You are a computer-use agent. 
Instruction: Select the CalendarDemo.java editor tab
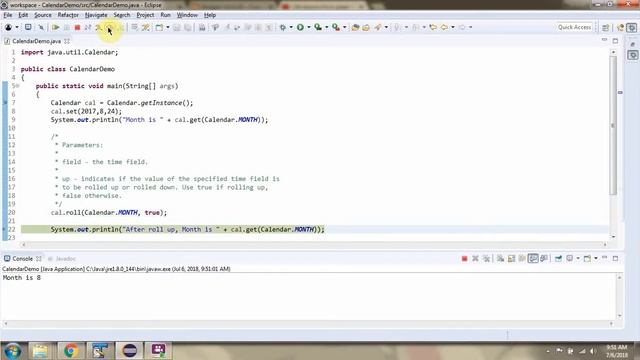point(36,41)
